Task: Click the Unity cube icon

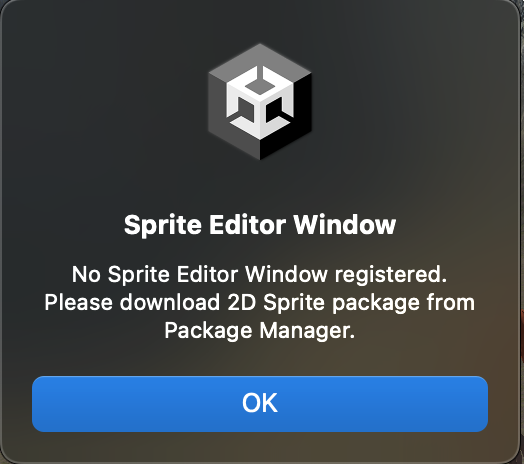Action: [x=260, y=102]
